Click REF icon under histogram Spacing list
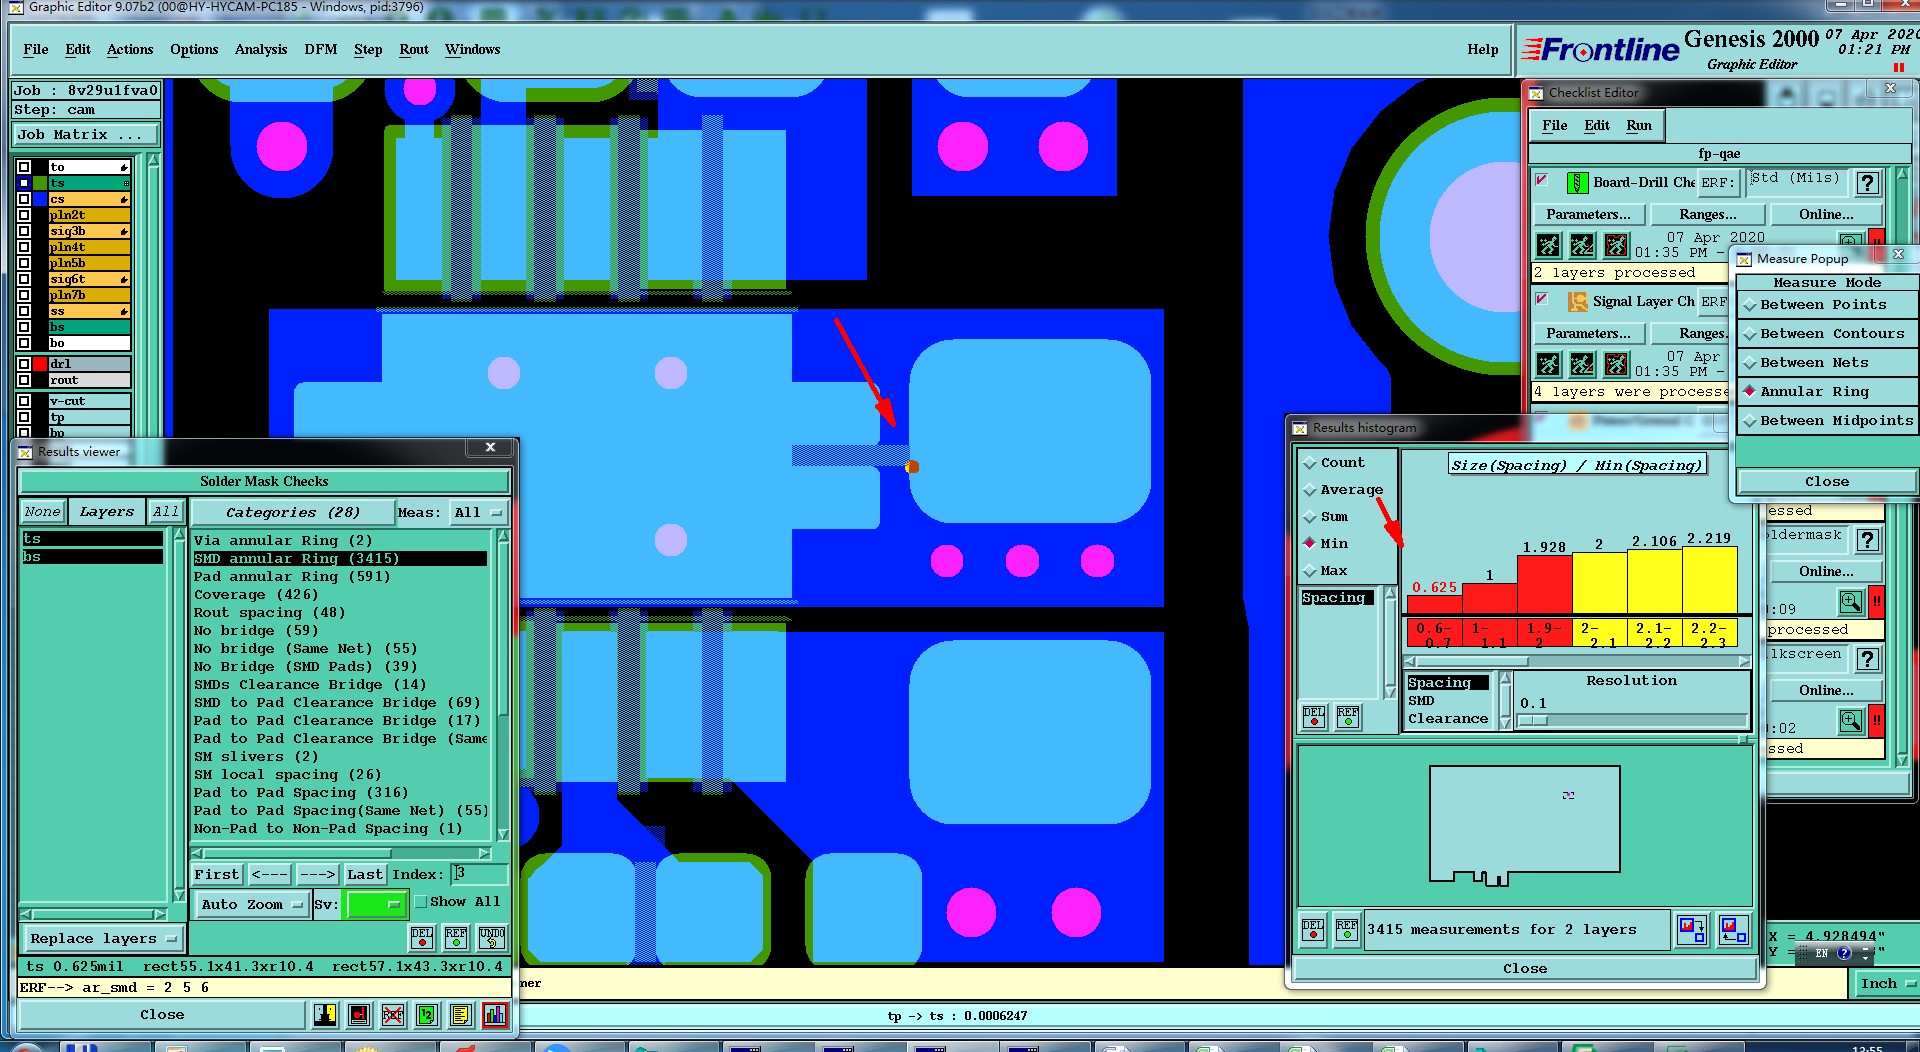This screenshot has width=1920, height=1052. [1348, 717]
